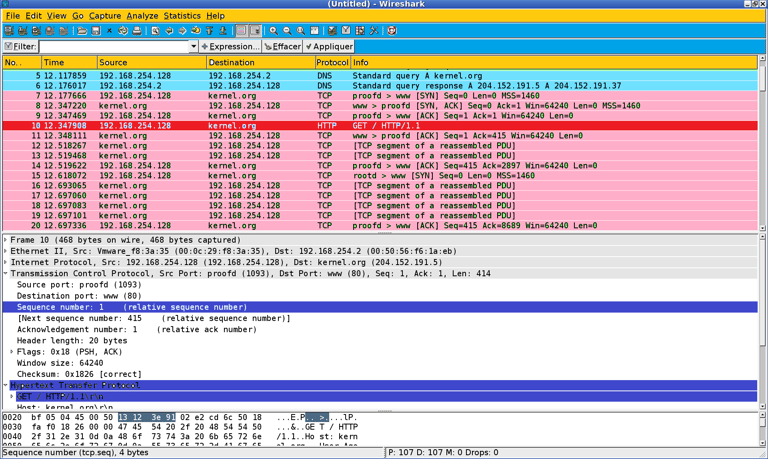
Task: Open preferences tools icon
Action: pos(374,31)
